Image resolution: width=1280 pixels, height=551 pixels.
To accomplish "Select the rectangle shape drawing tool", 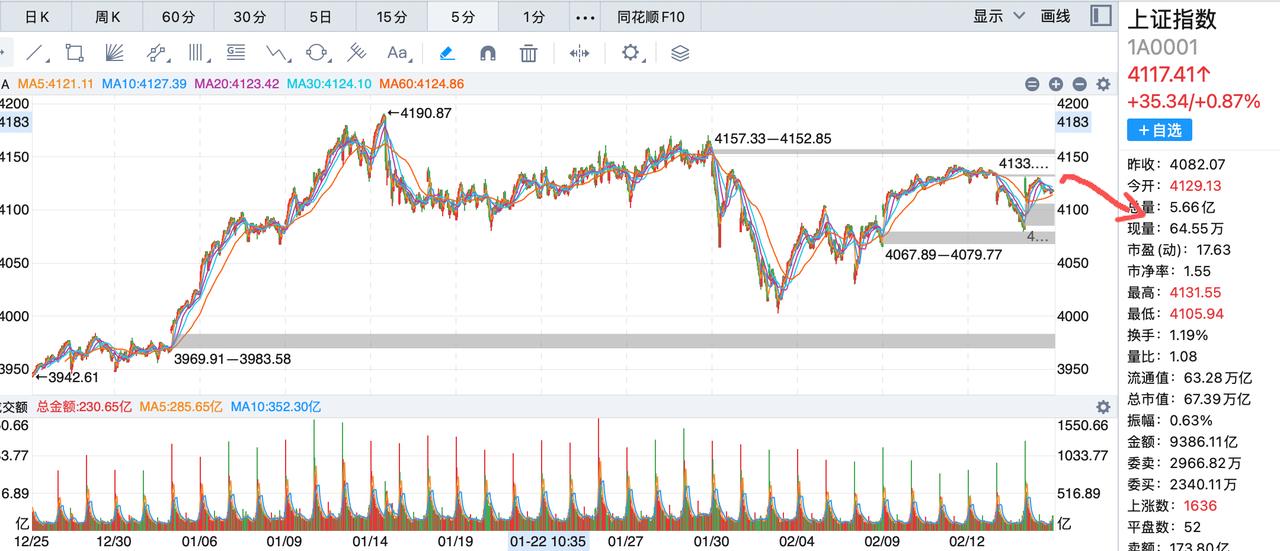I will [74, 52].
